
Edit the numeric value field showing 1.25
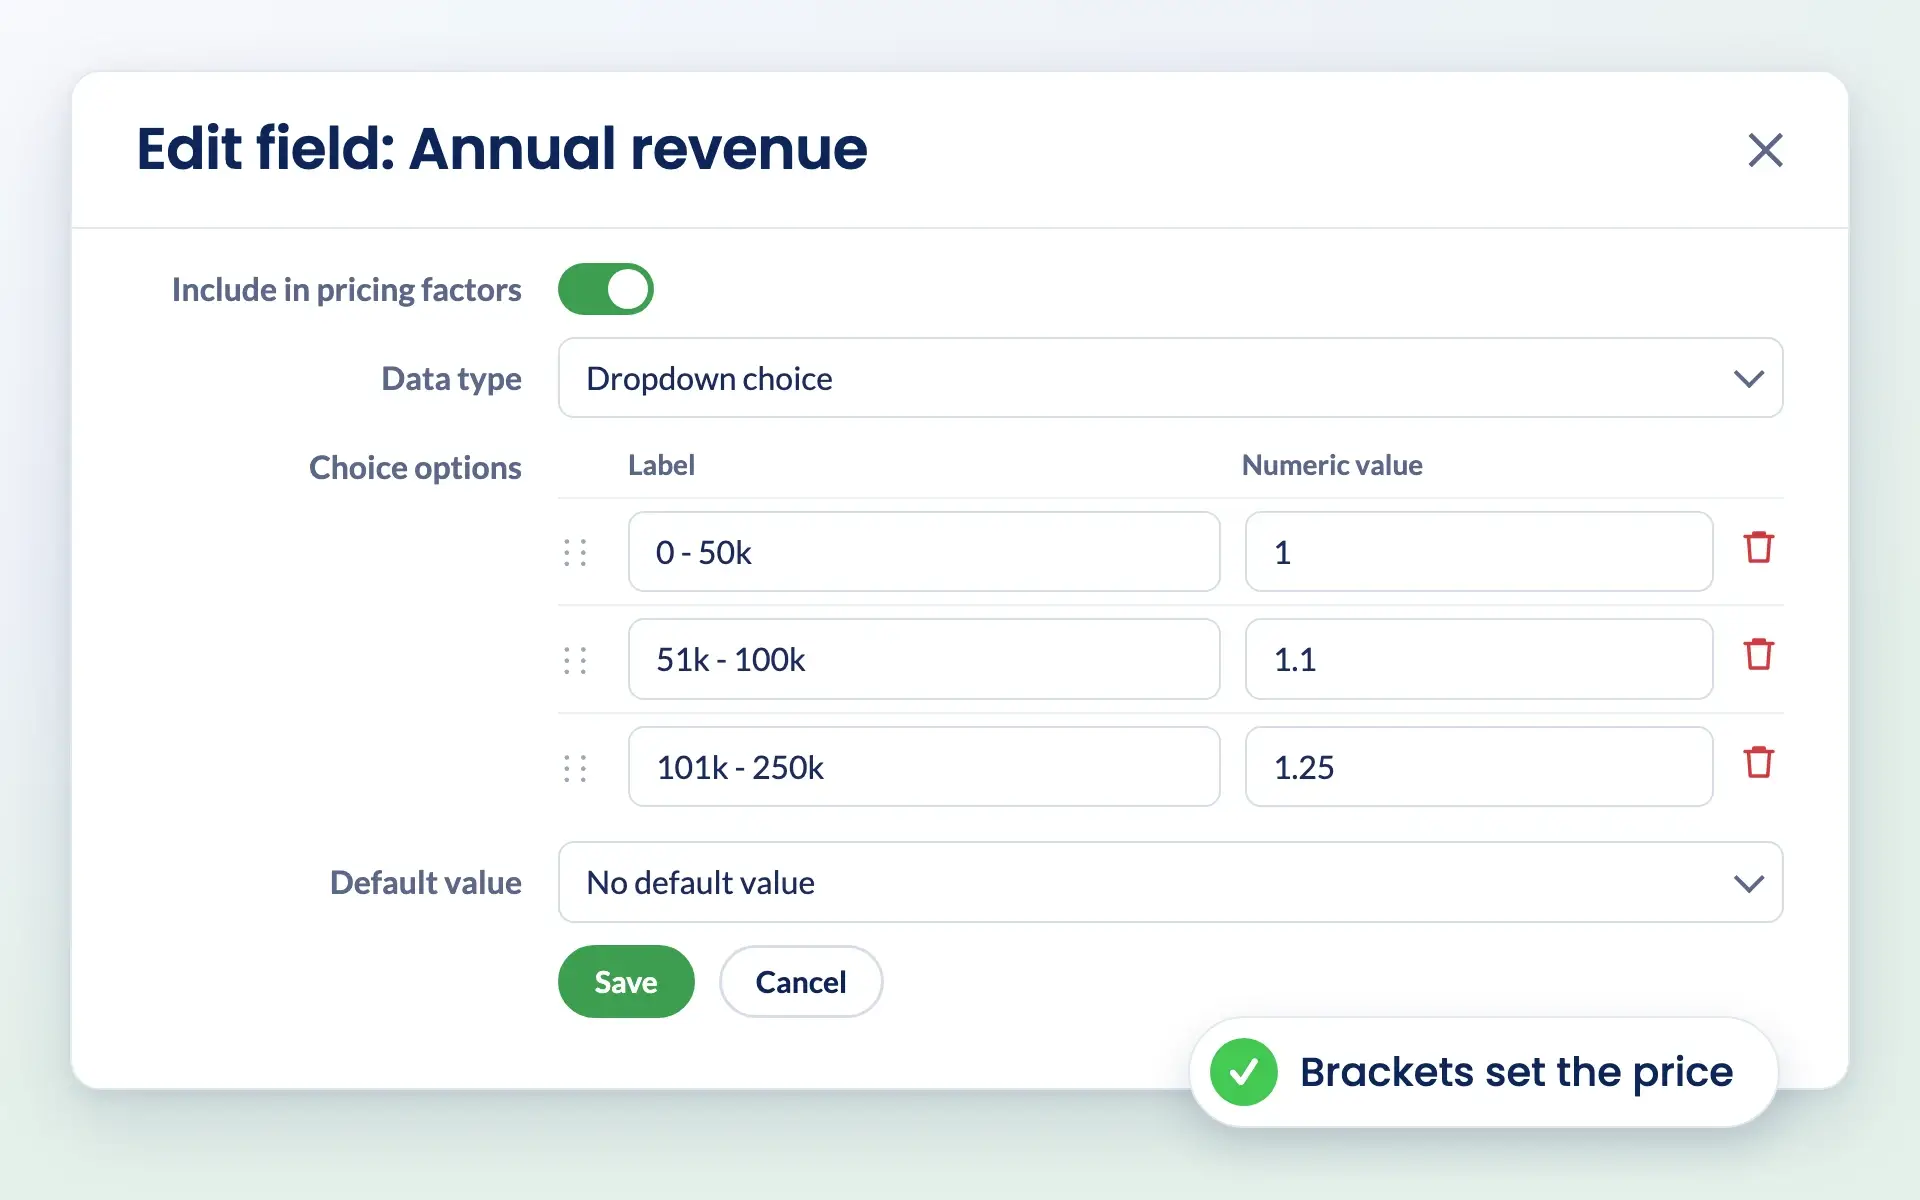(1479, 767)
